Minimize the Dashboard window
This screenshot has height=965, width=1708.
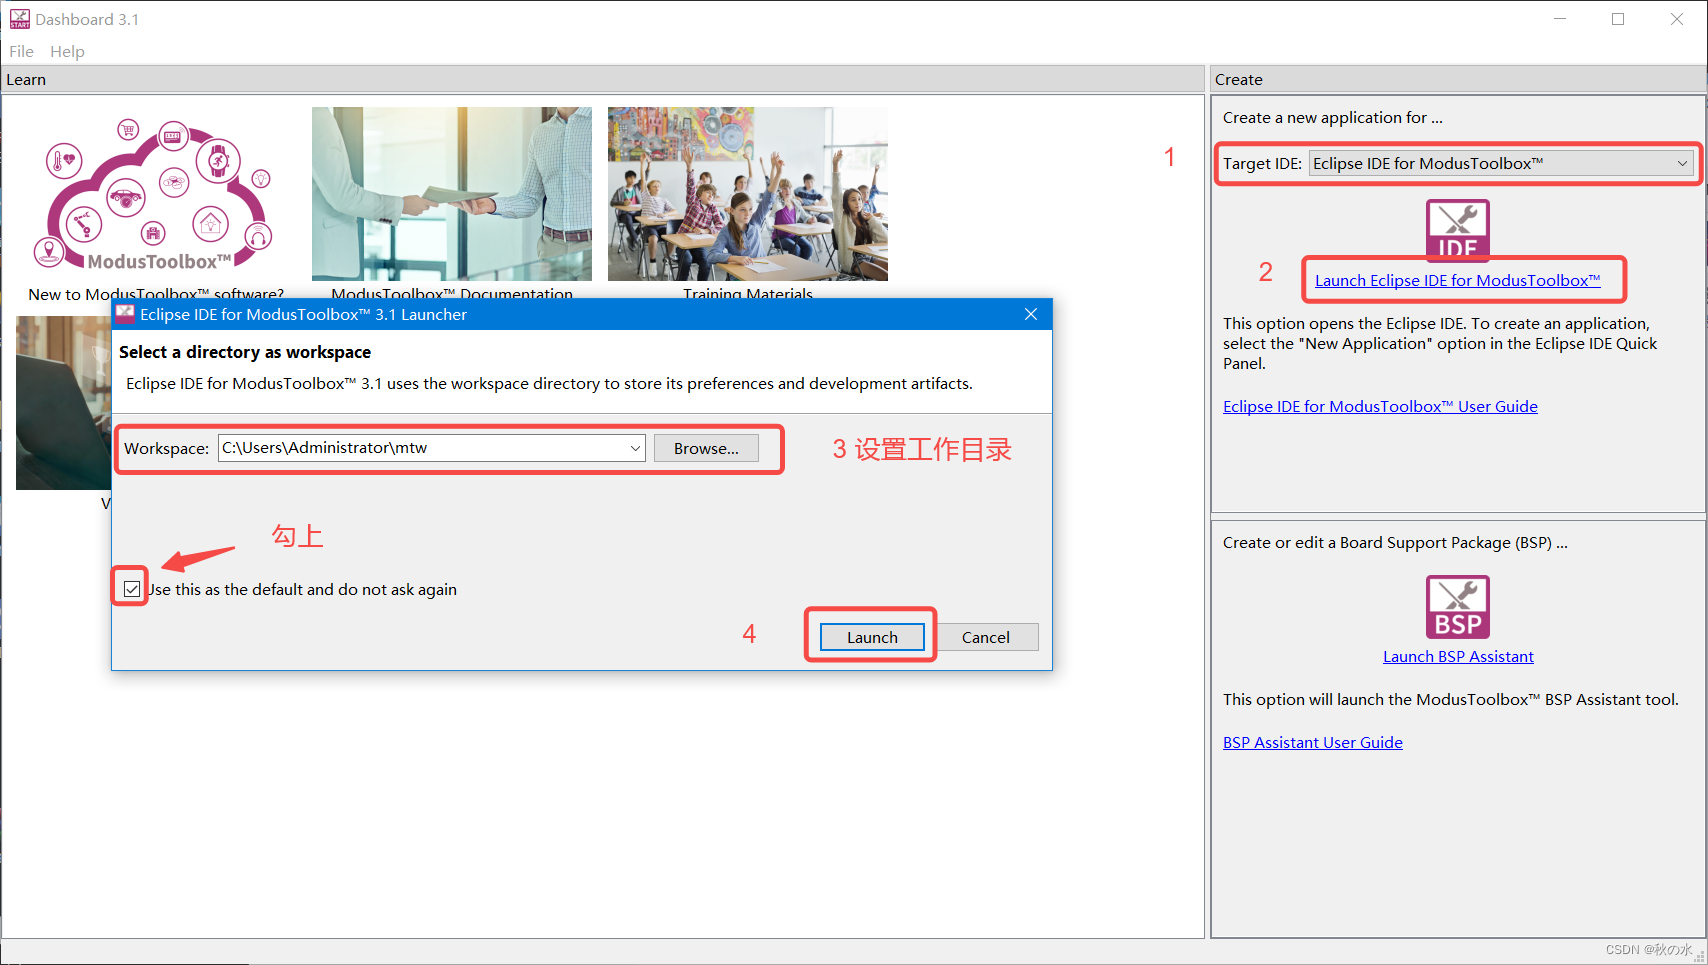coord(1560,19)
